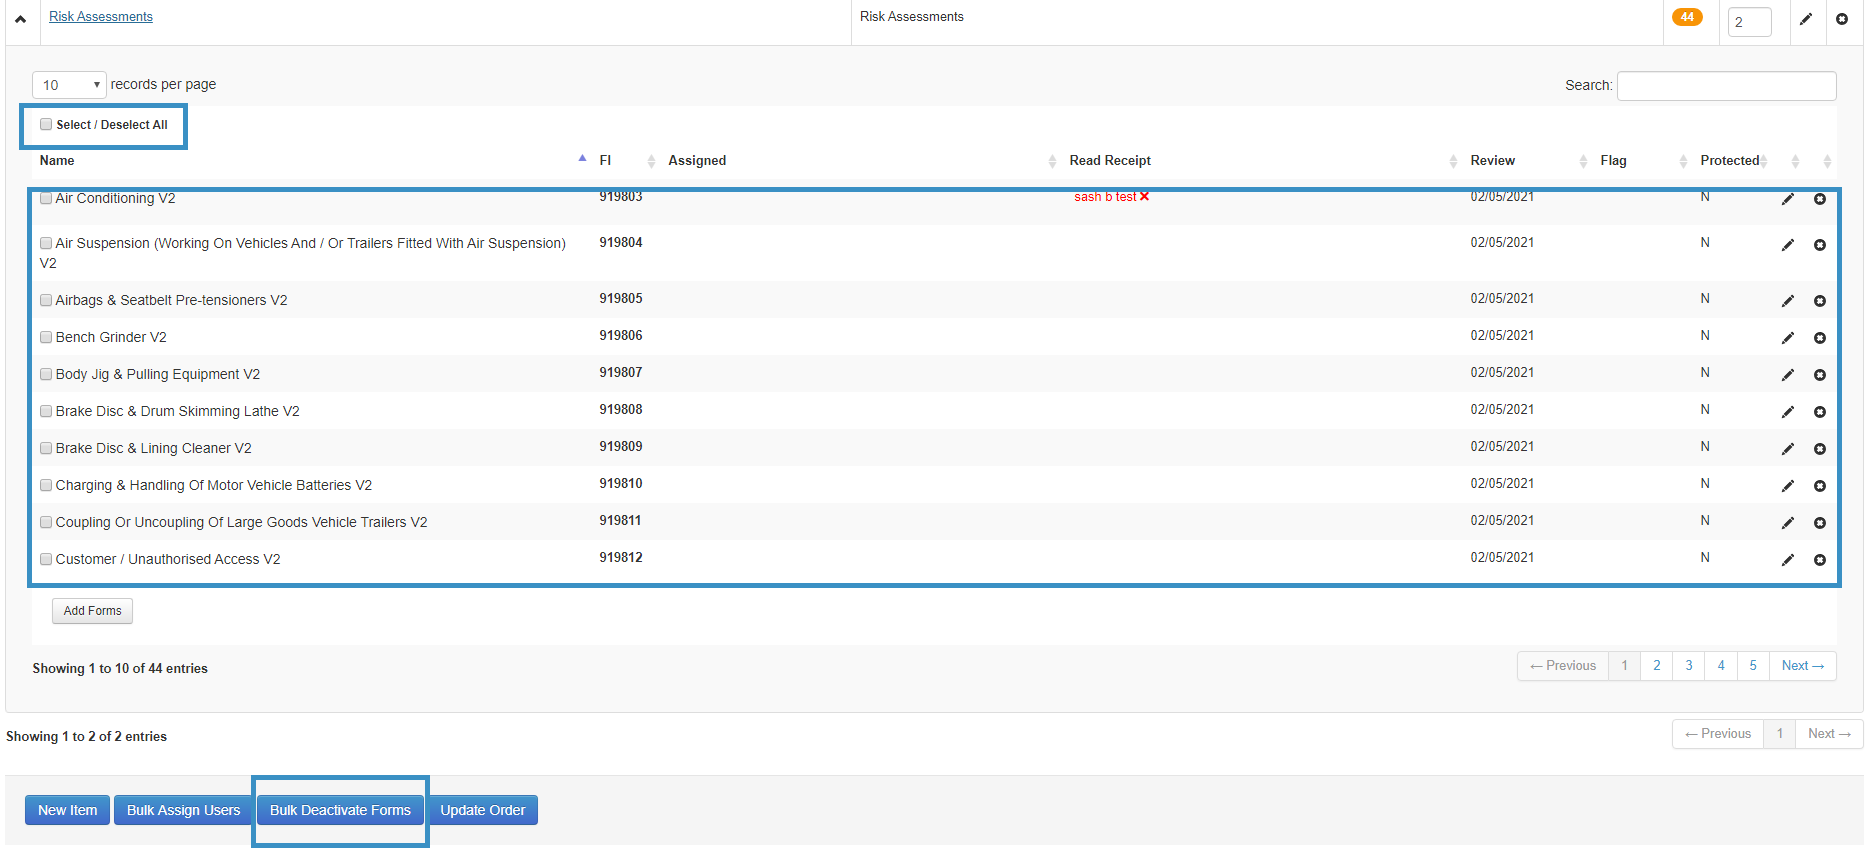Remove the Airbags & Seatbelt Pre-tensioners form

(x=1820, y=301)
